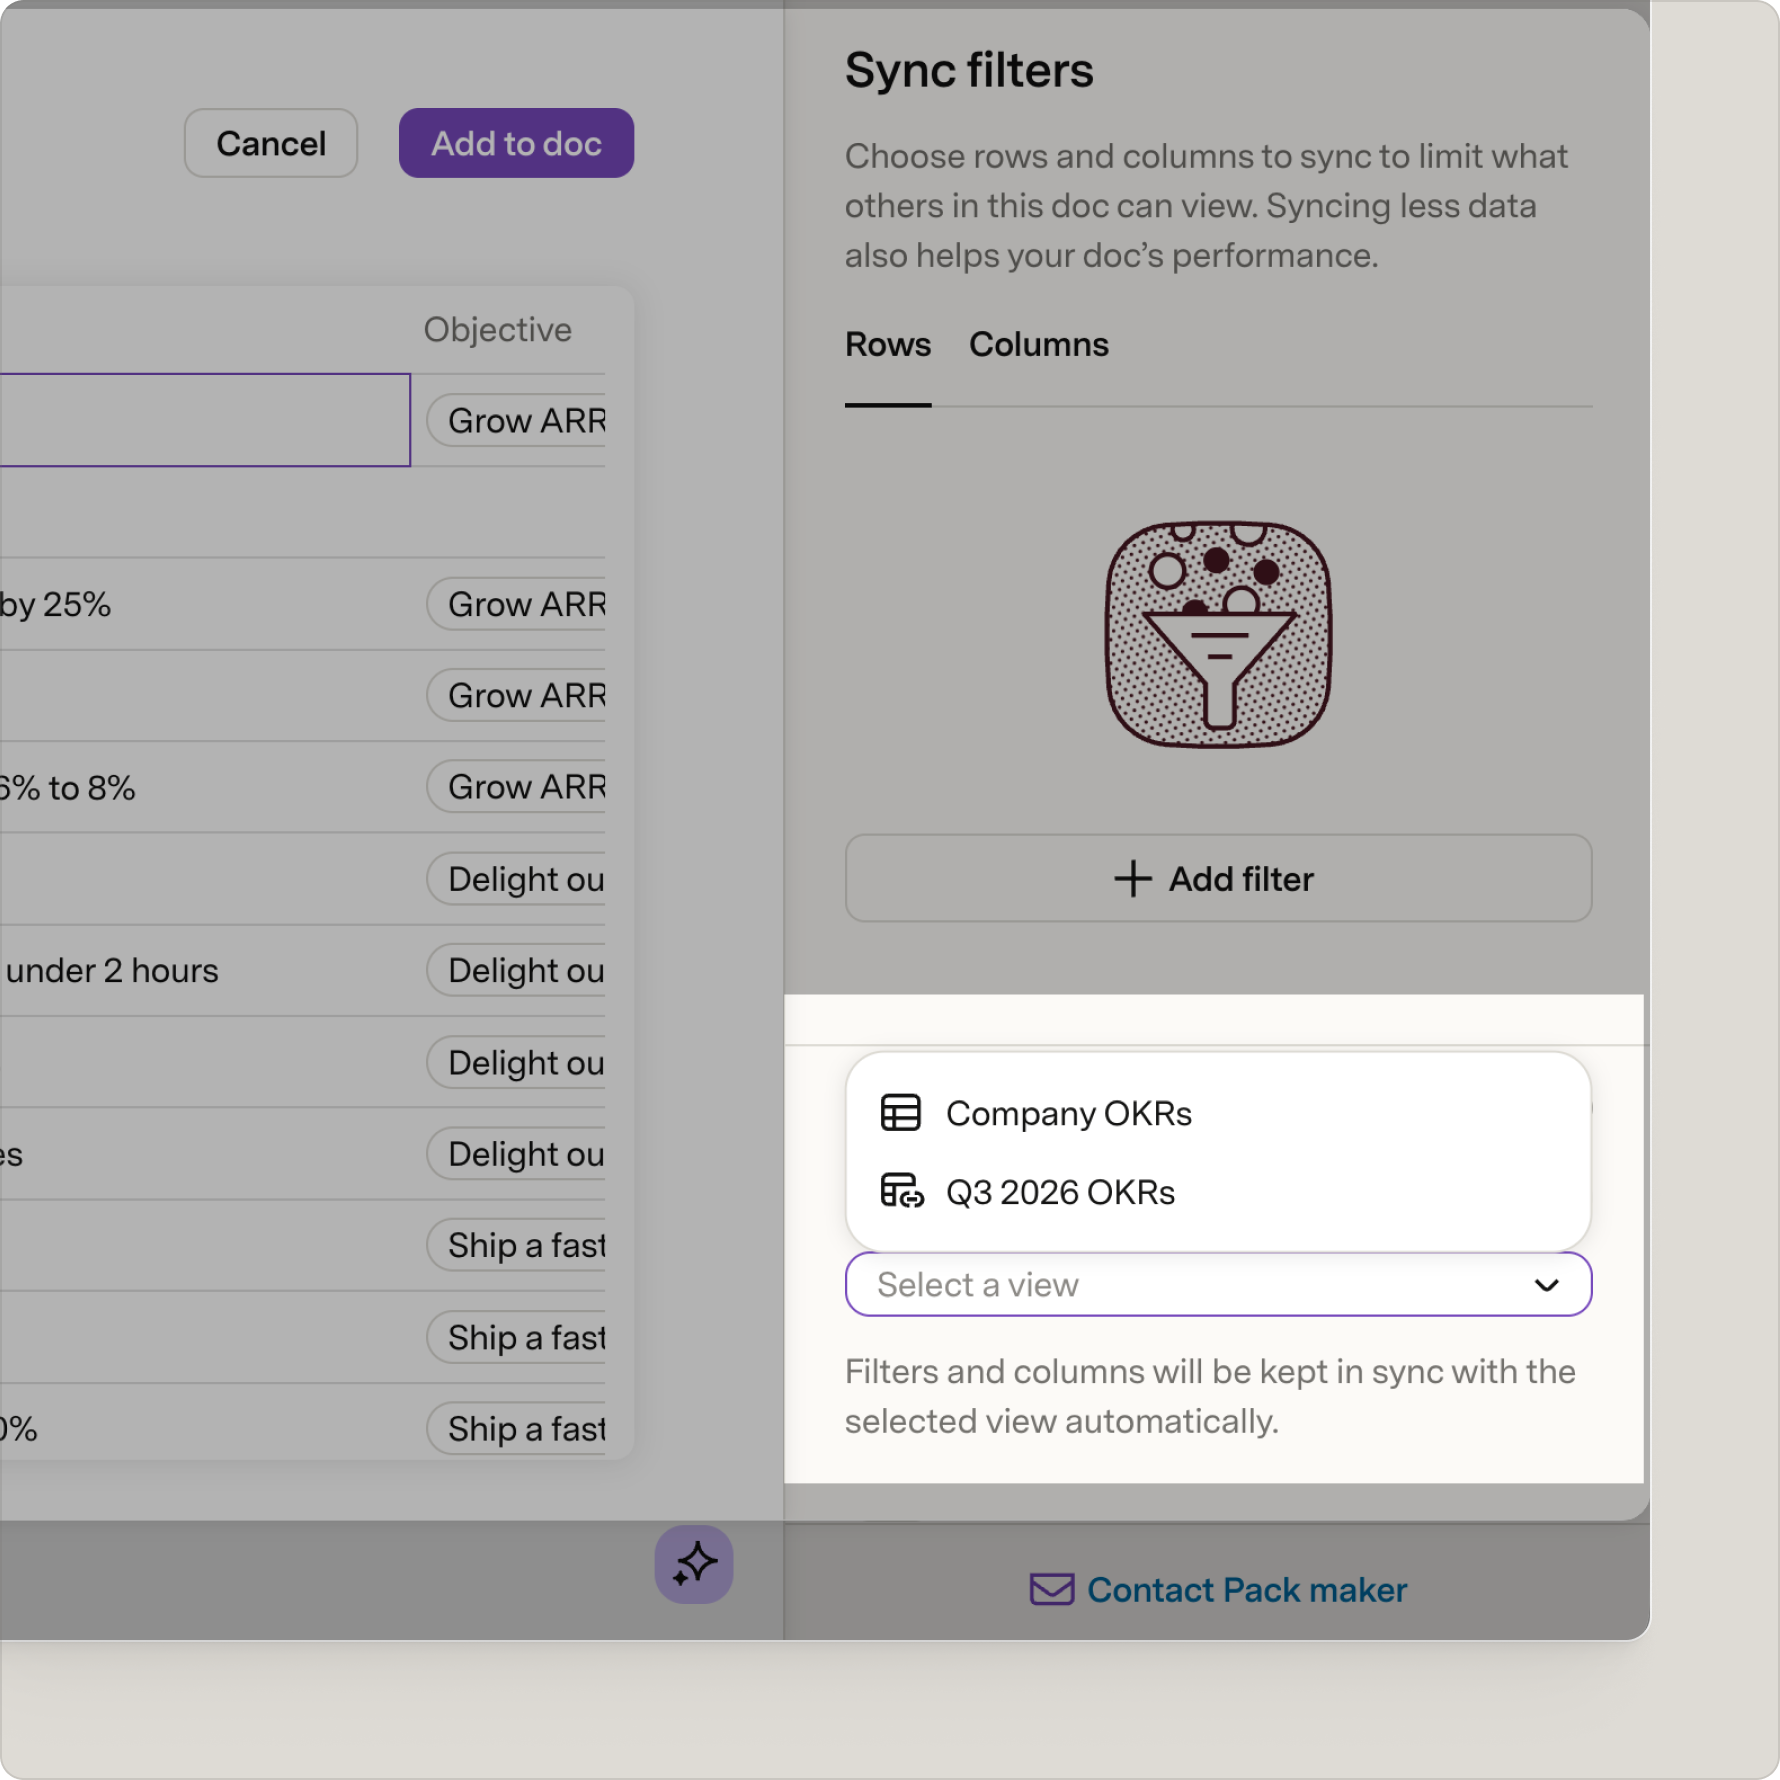Click Delight chip in the "under 2 hours" row
Viewport: 1780px width, 1780px height.
pyautogui.click(x=517, y=970)
